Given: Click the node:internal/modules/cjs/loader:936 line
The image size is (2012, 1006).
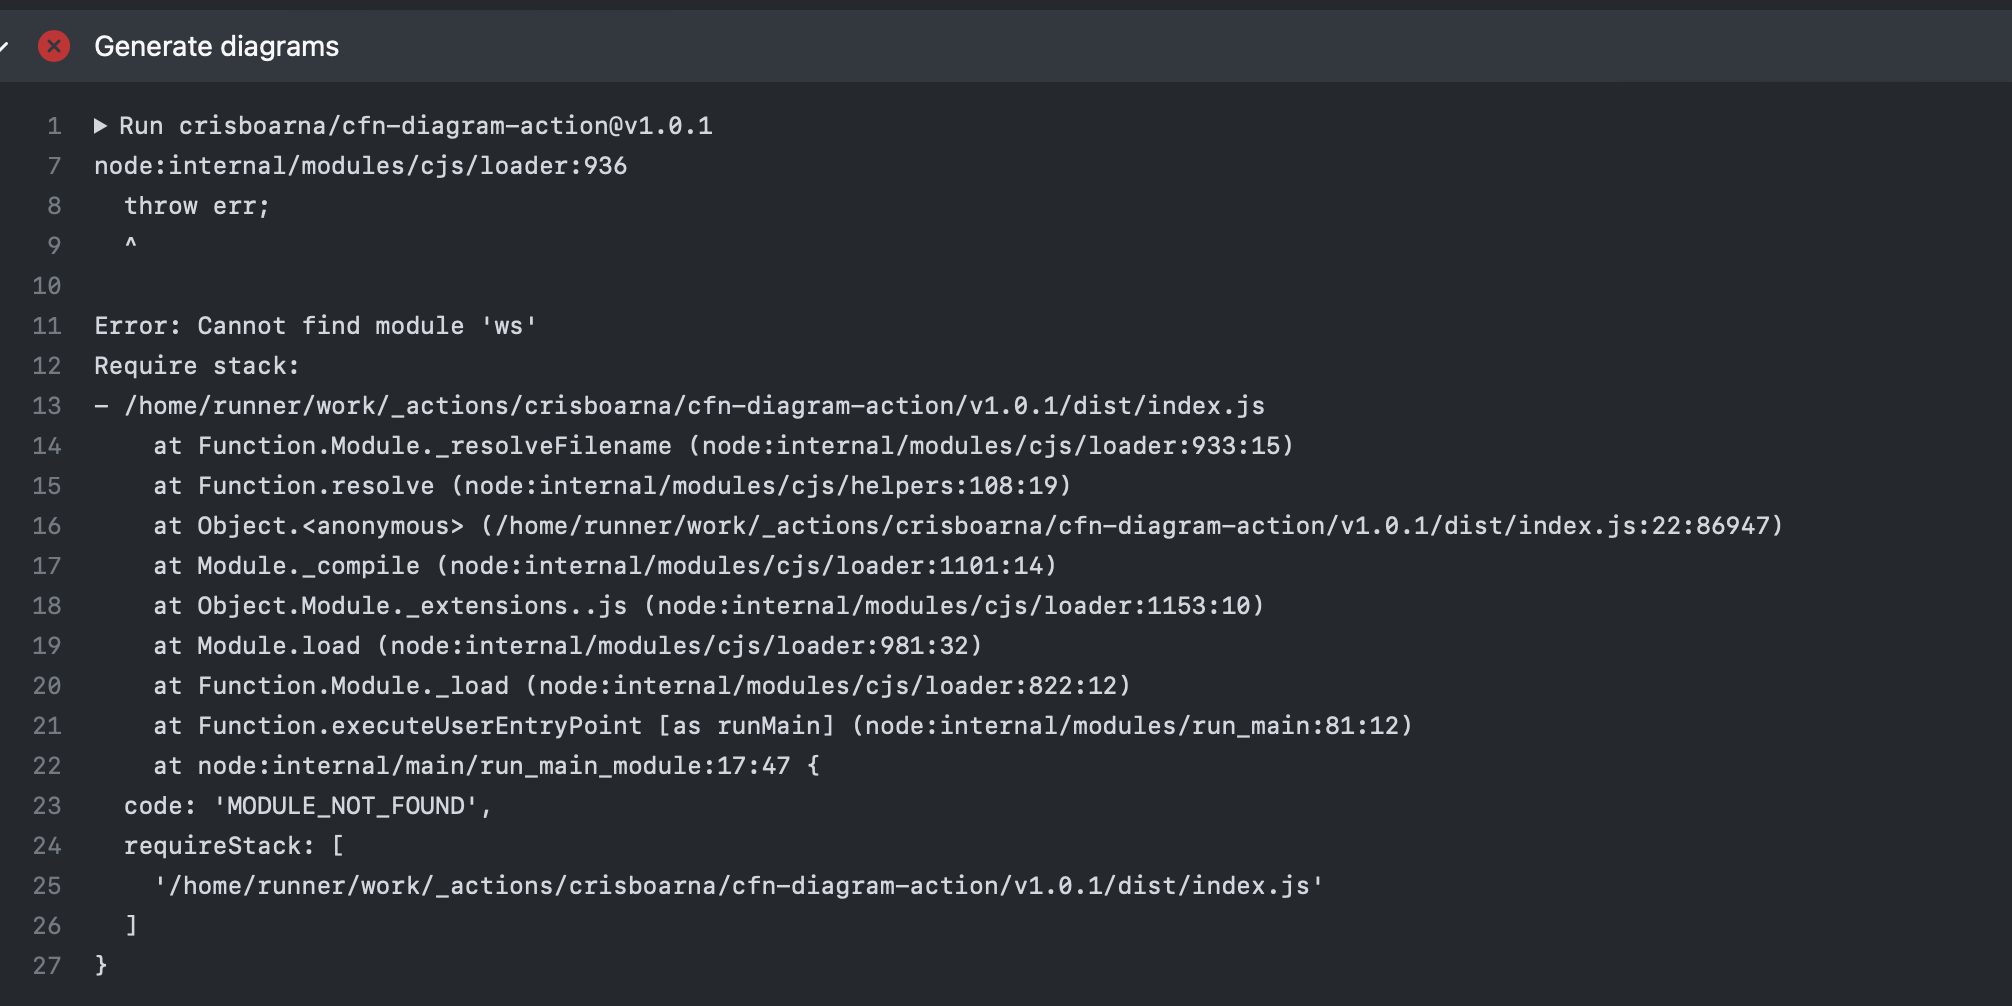Looking at the screenshot, I should click(361, 165).
